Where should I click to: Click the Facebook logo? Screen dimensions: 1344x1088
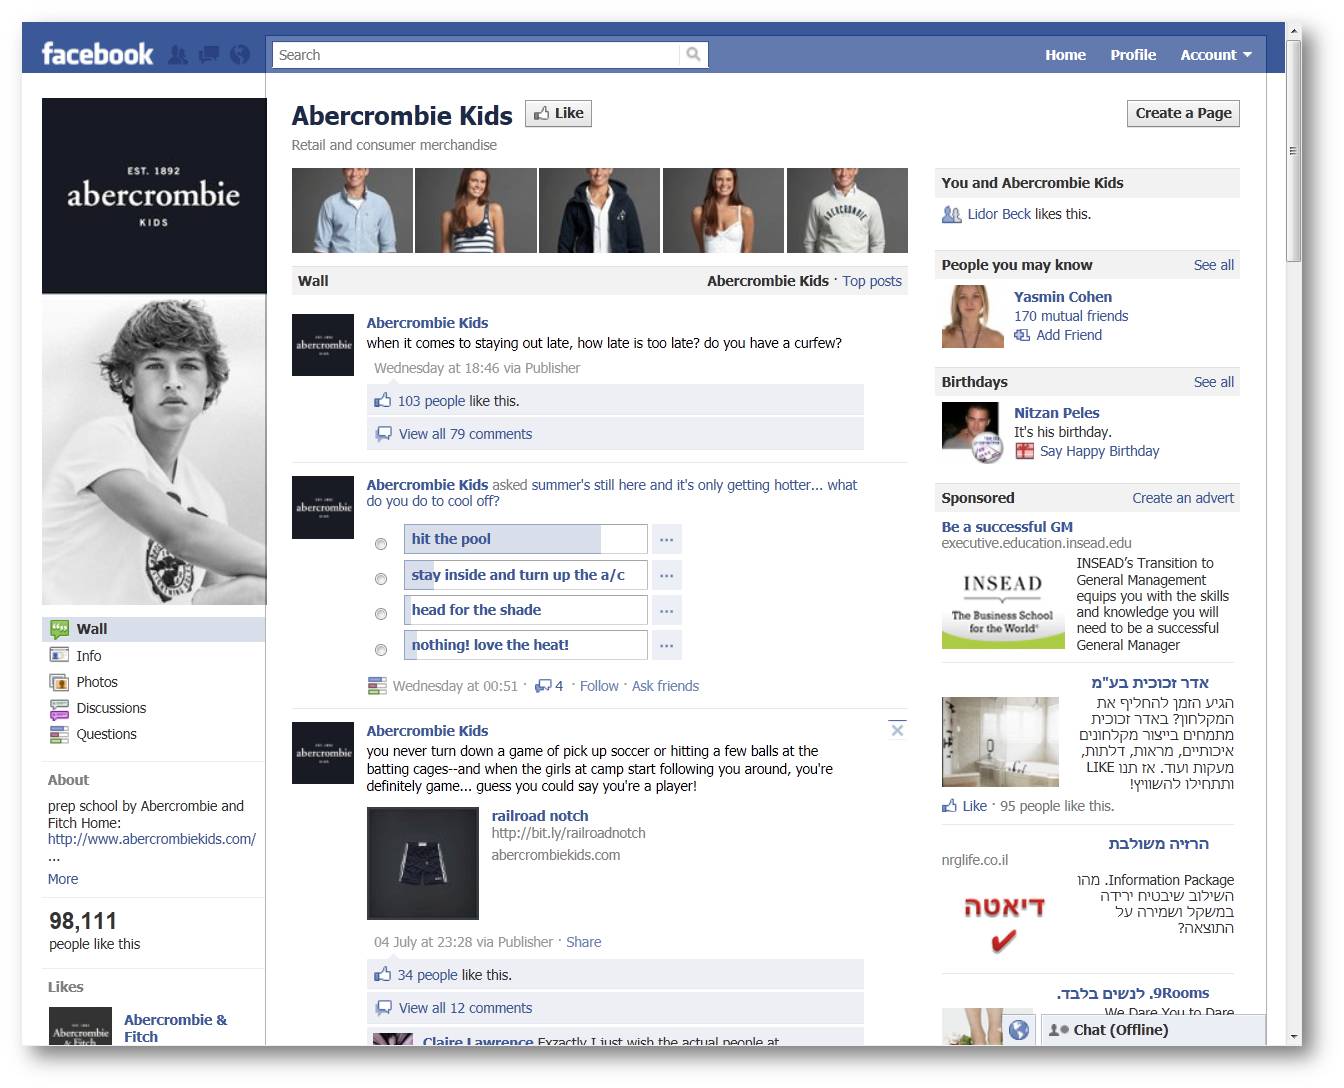(97, 54)
